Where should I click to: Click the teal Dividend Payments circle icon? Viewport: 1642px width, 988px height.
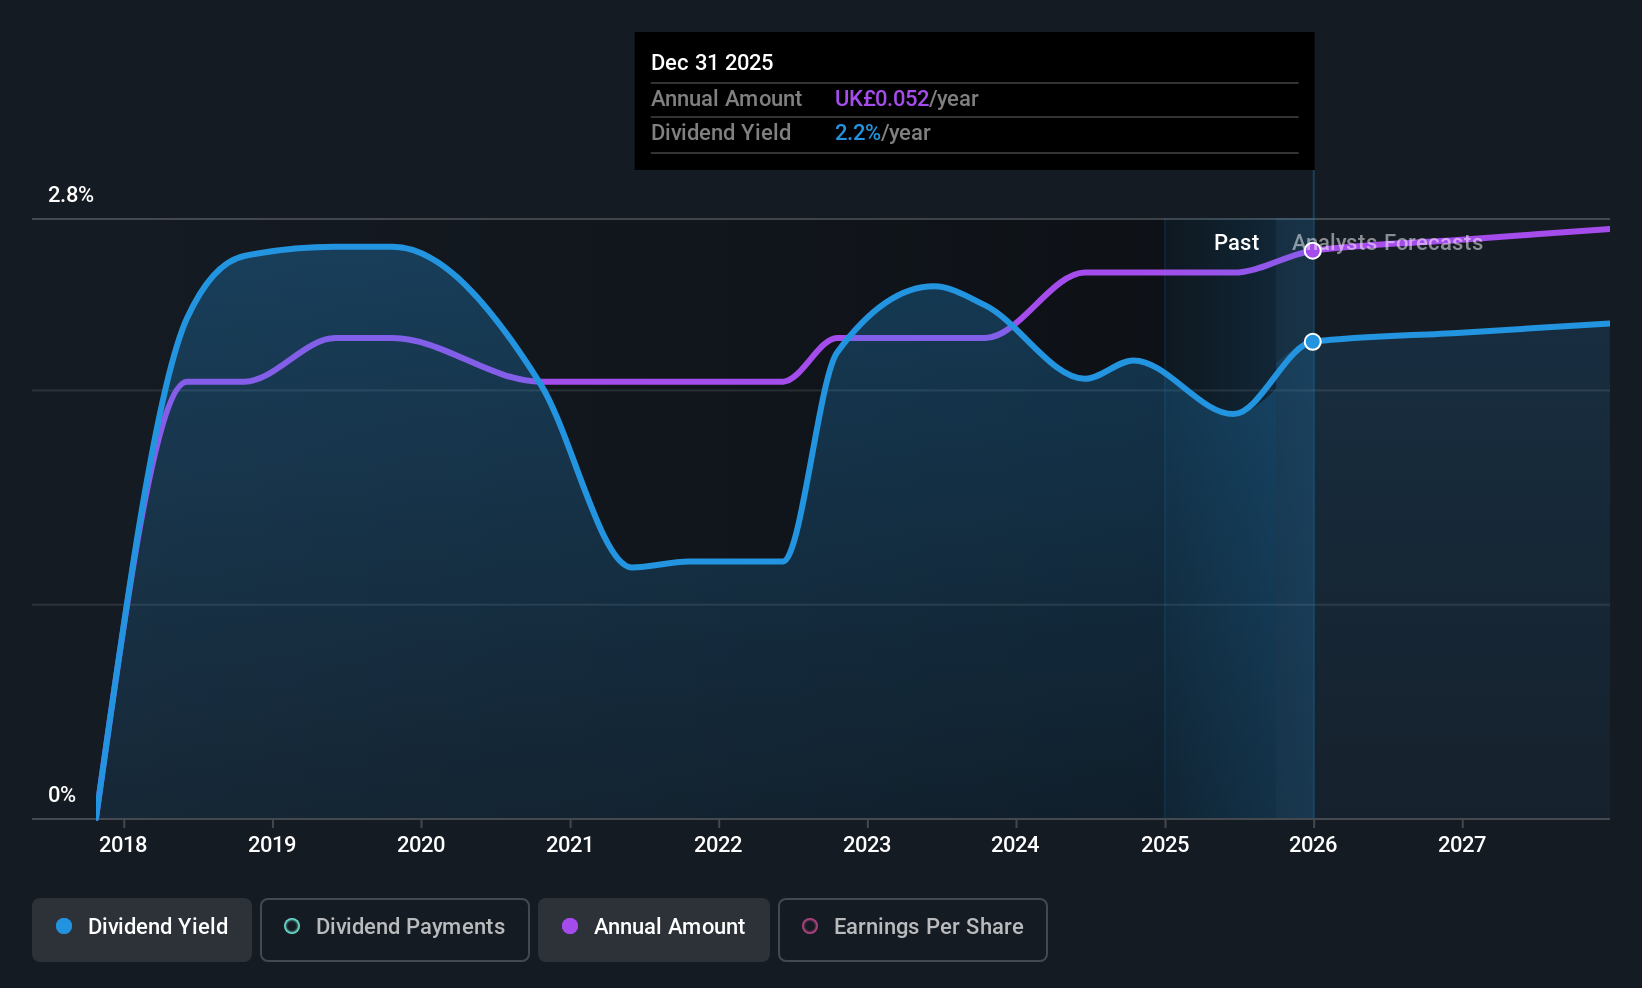tap(292, 926)
